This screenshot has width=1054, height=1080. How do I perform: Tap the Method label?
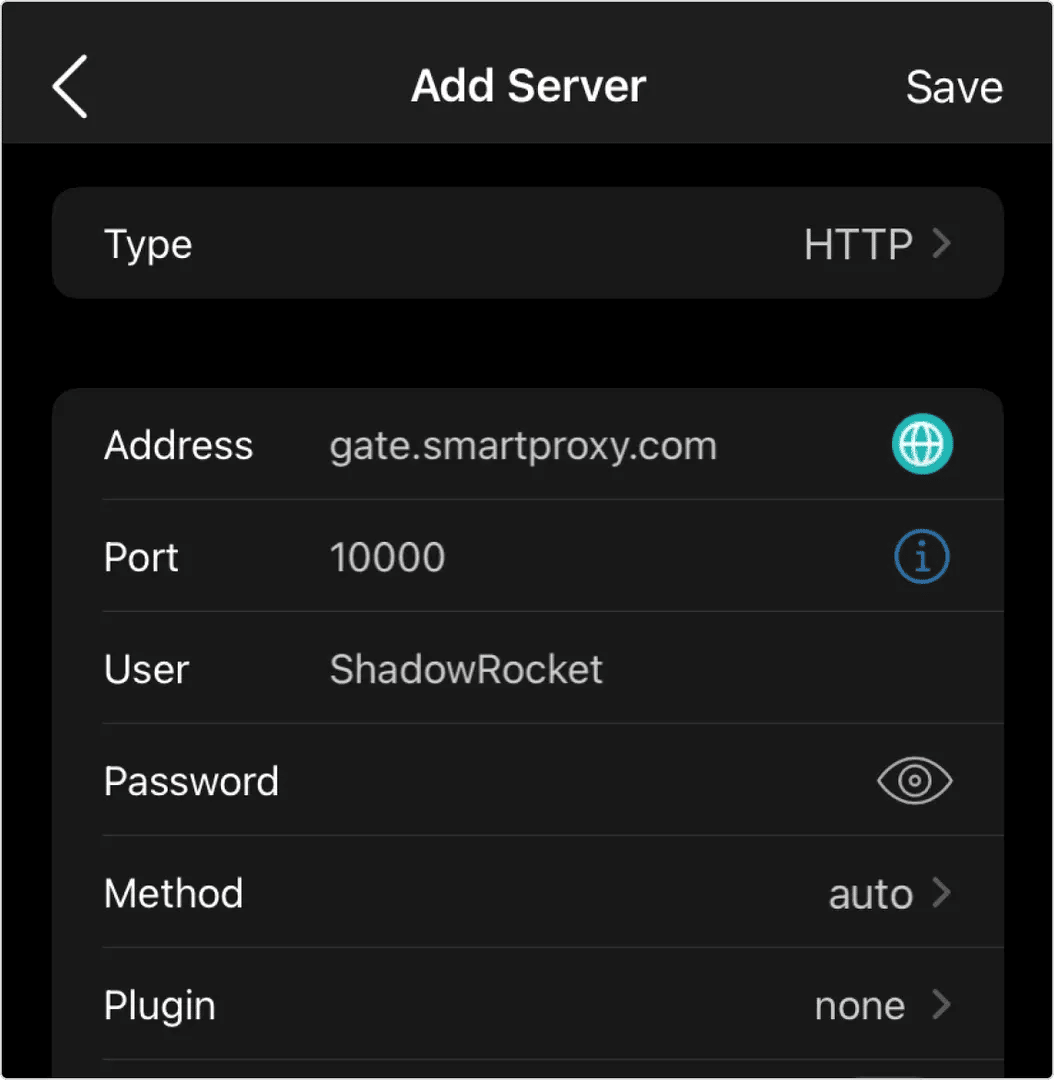pos(173,893)
